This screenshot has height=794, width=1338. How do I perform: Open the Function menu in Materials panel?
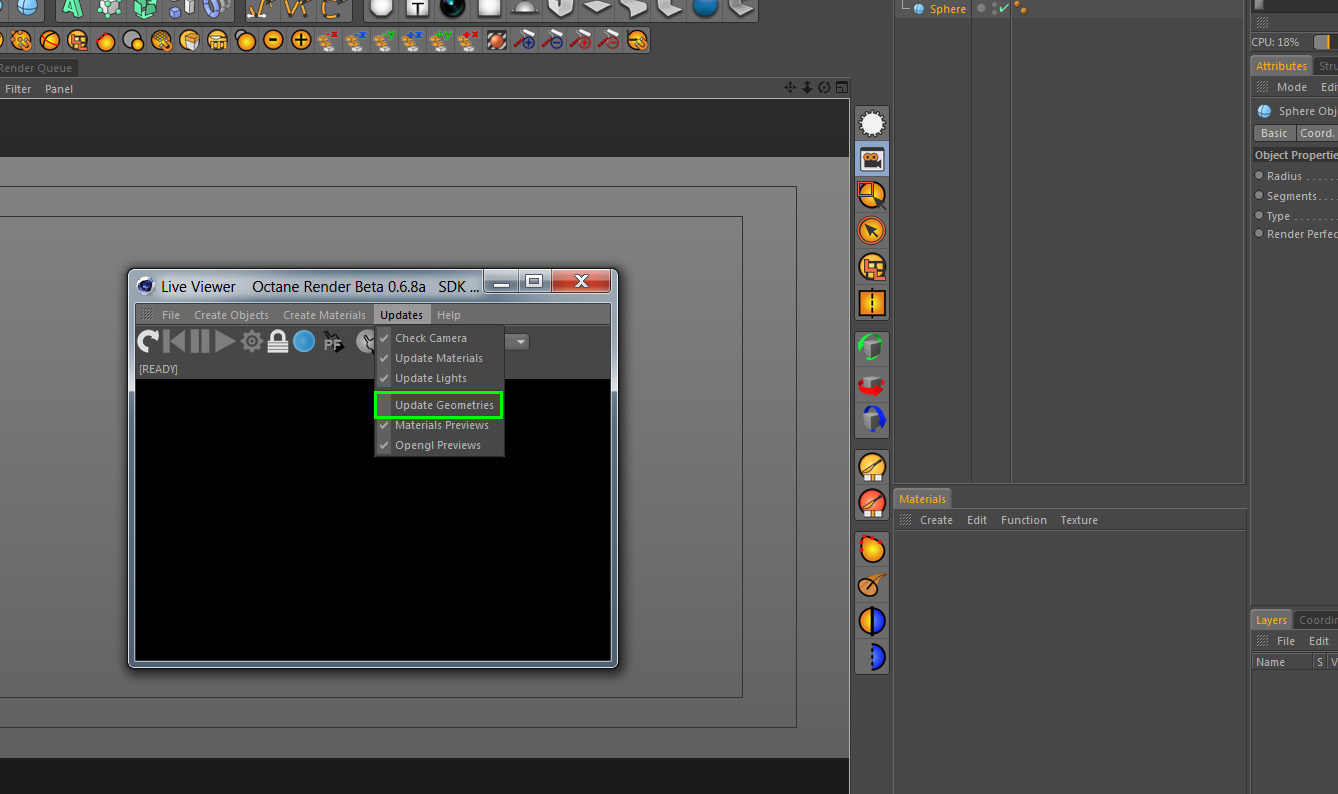tap(1024, 520)
